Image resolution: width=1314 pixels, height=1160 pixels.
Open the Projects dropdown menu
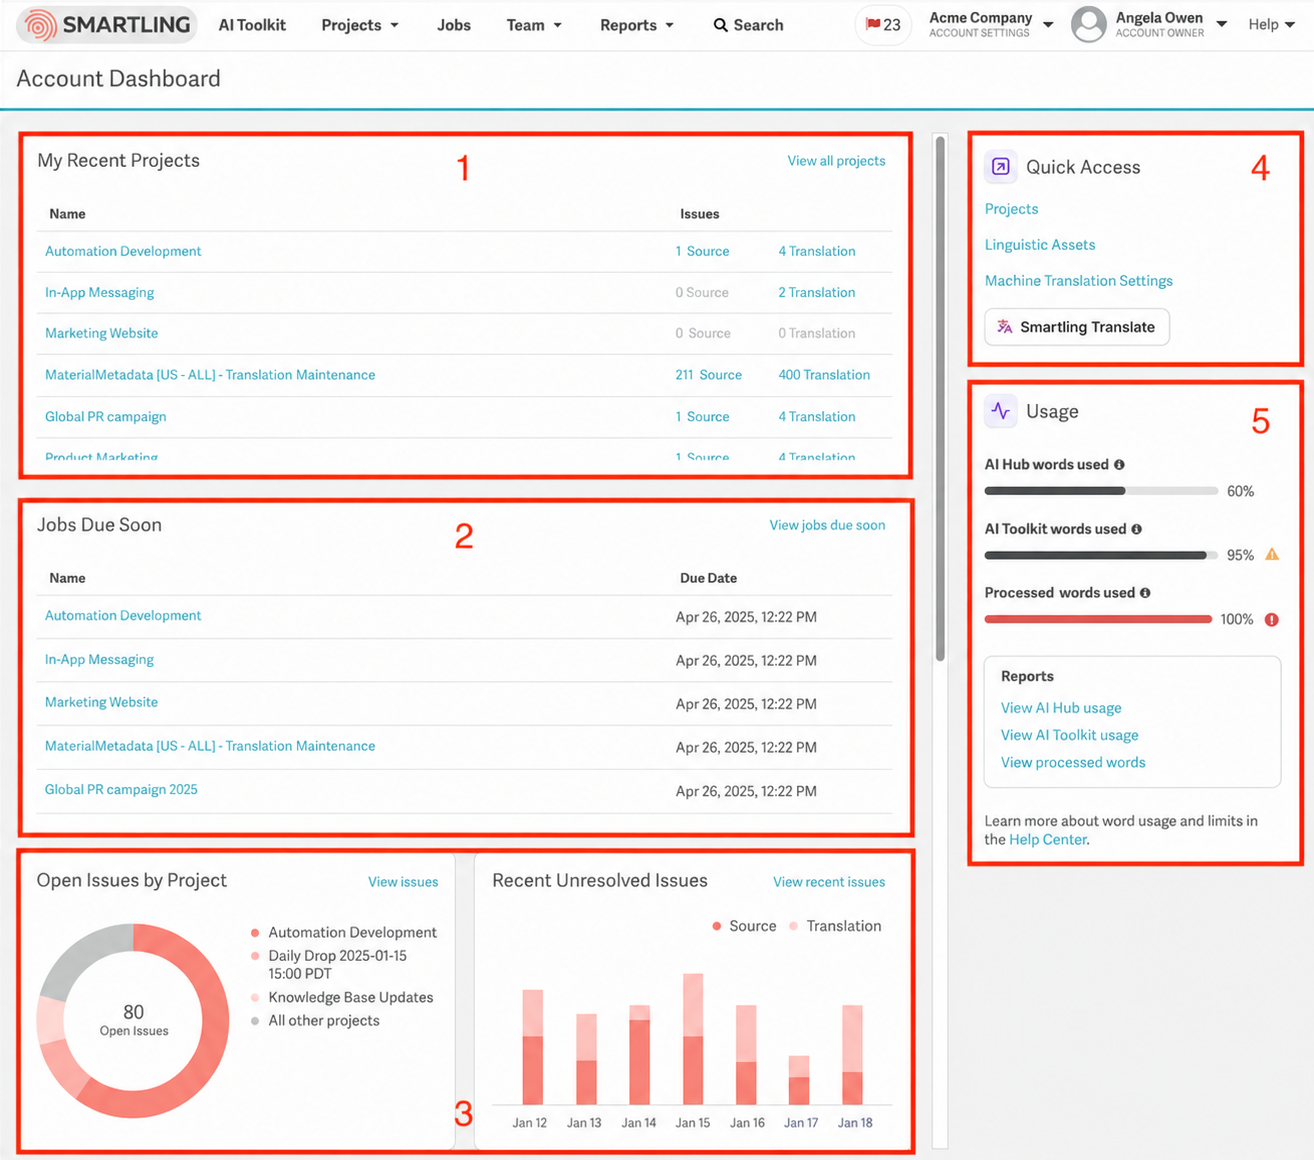[360, 25]
